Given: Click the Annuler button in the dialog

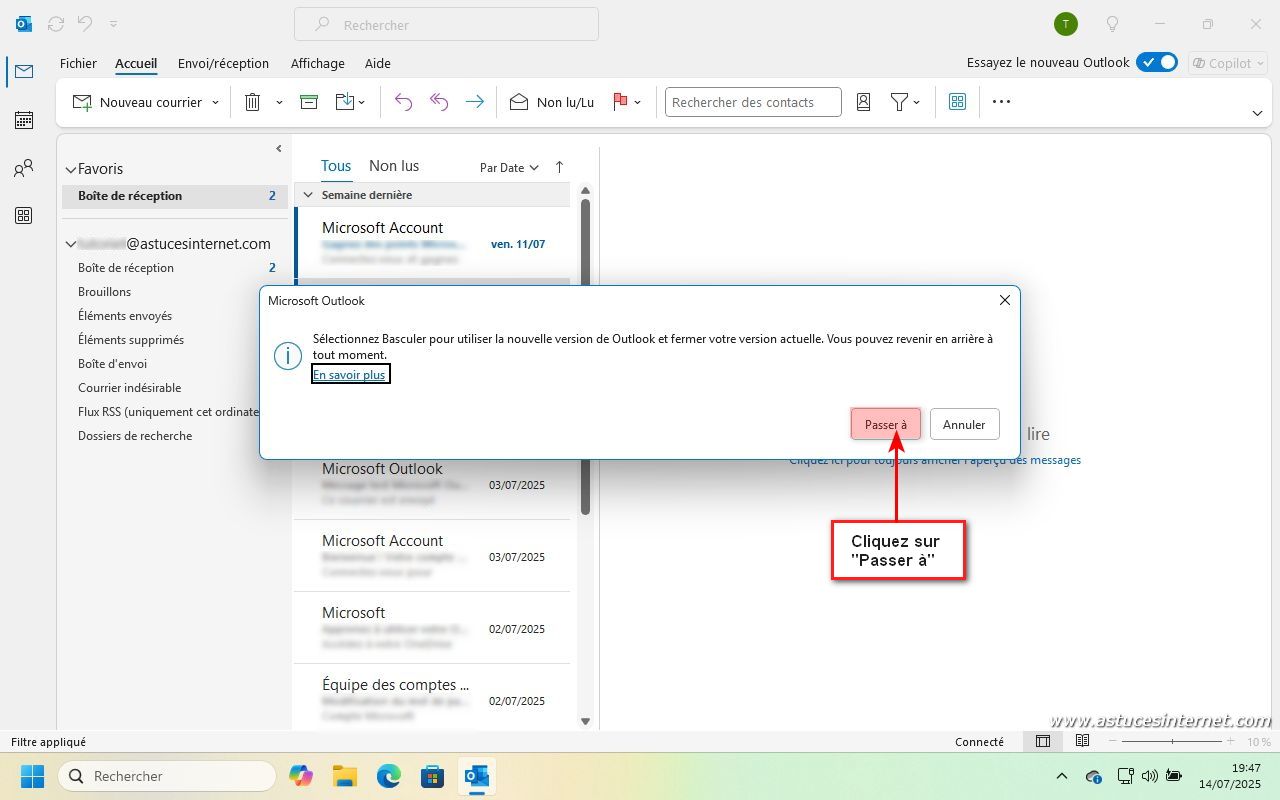Looking at the screenshot, I should (x=964, y=424).
